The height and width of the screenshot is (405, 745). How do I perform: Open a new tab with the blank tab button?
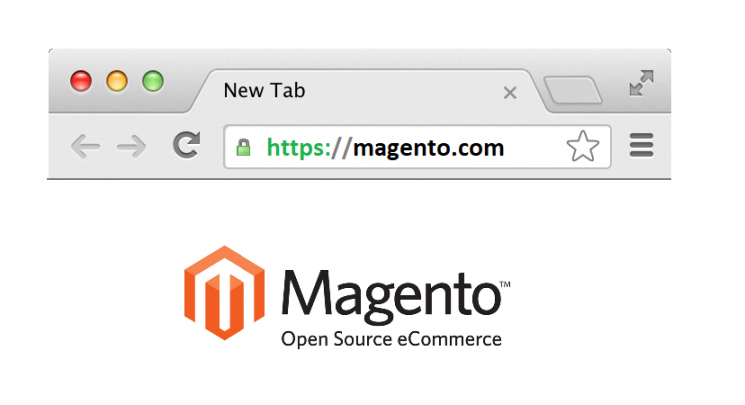pos(573,89)
